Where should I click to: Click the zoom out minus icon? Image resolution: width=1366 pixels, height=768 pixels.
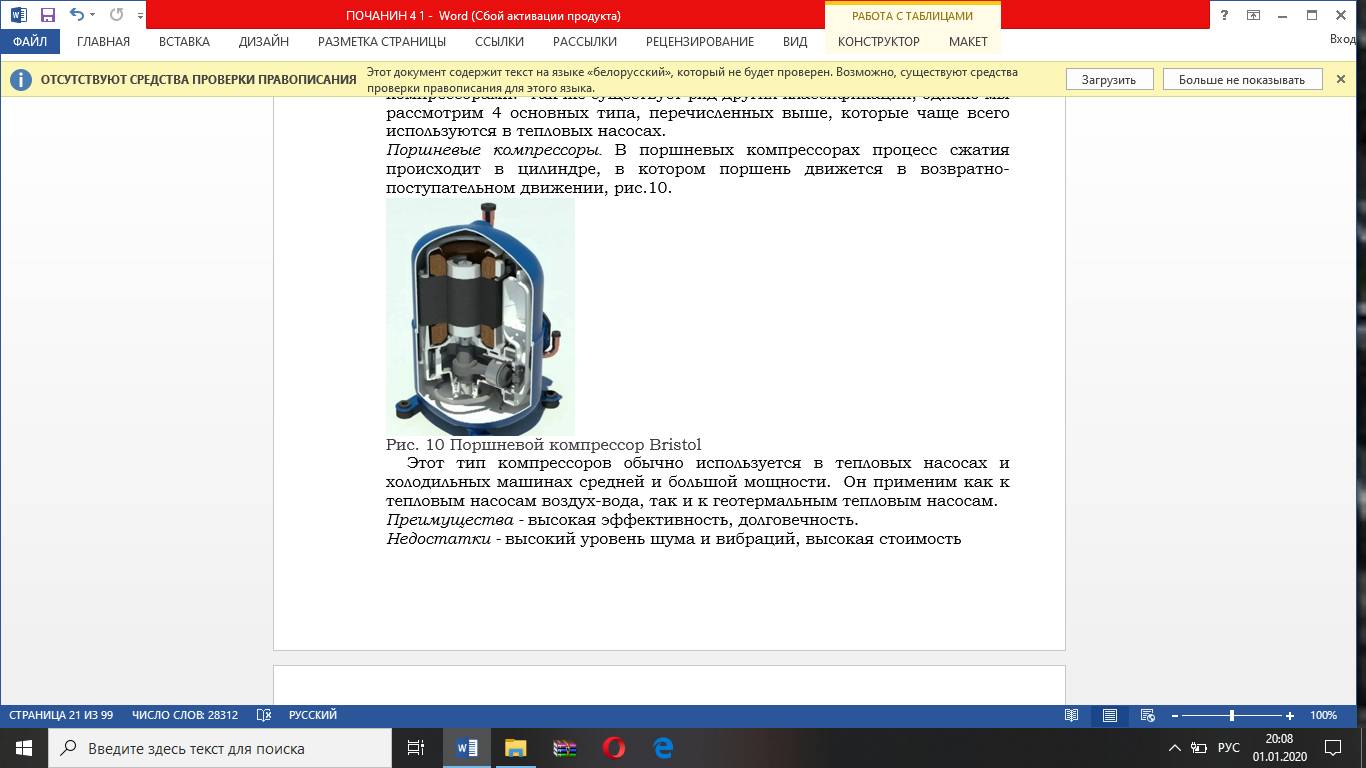(x=1175, y=716)
